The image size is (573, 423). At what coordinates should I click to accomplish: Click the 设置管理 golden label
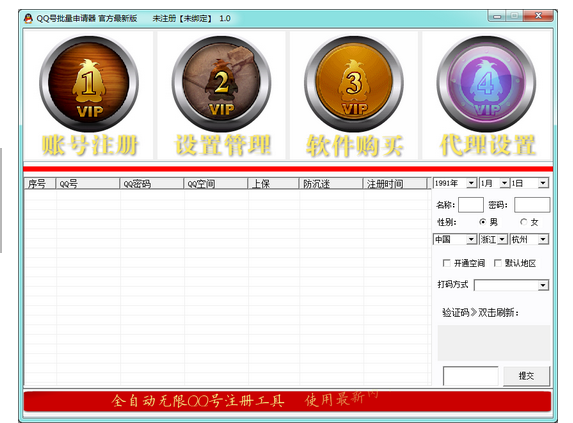(x=223, y=145)
